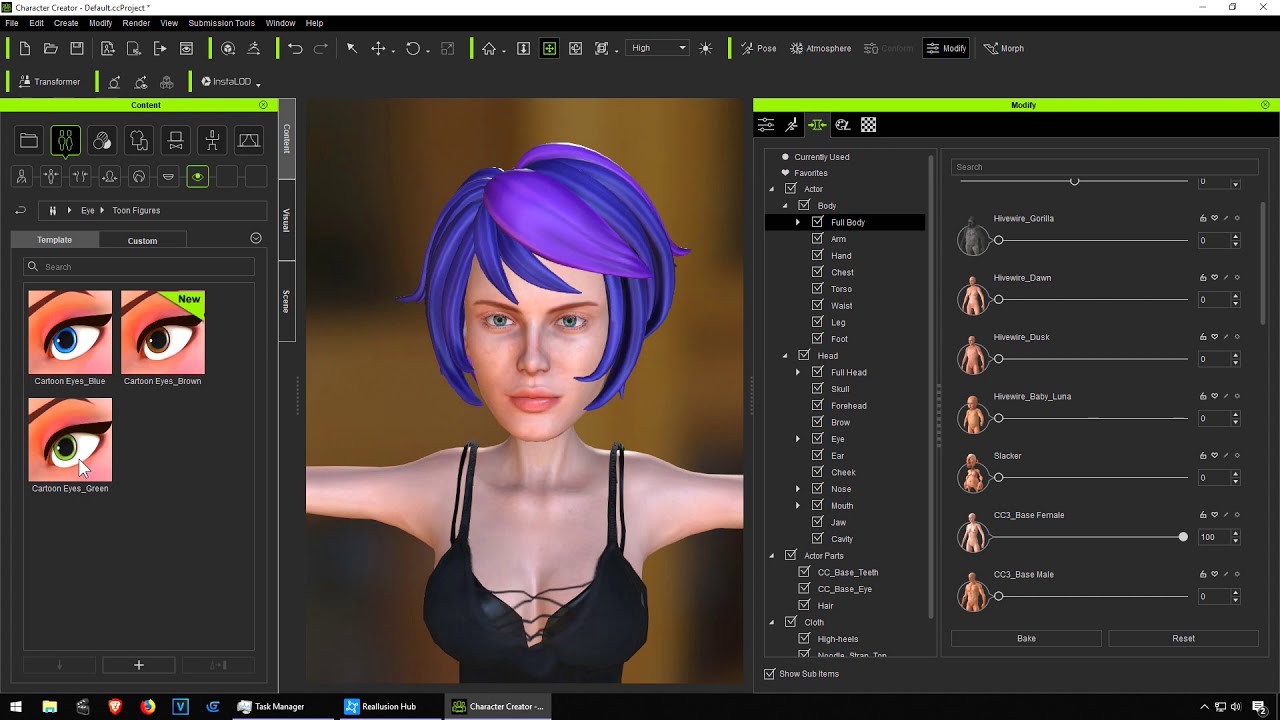Image resolution: width=1280 pixels, height=720 pixels.
Task: Expand the Full Head tree node
Action: [798, 373]
